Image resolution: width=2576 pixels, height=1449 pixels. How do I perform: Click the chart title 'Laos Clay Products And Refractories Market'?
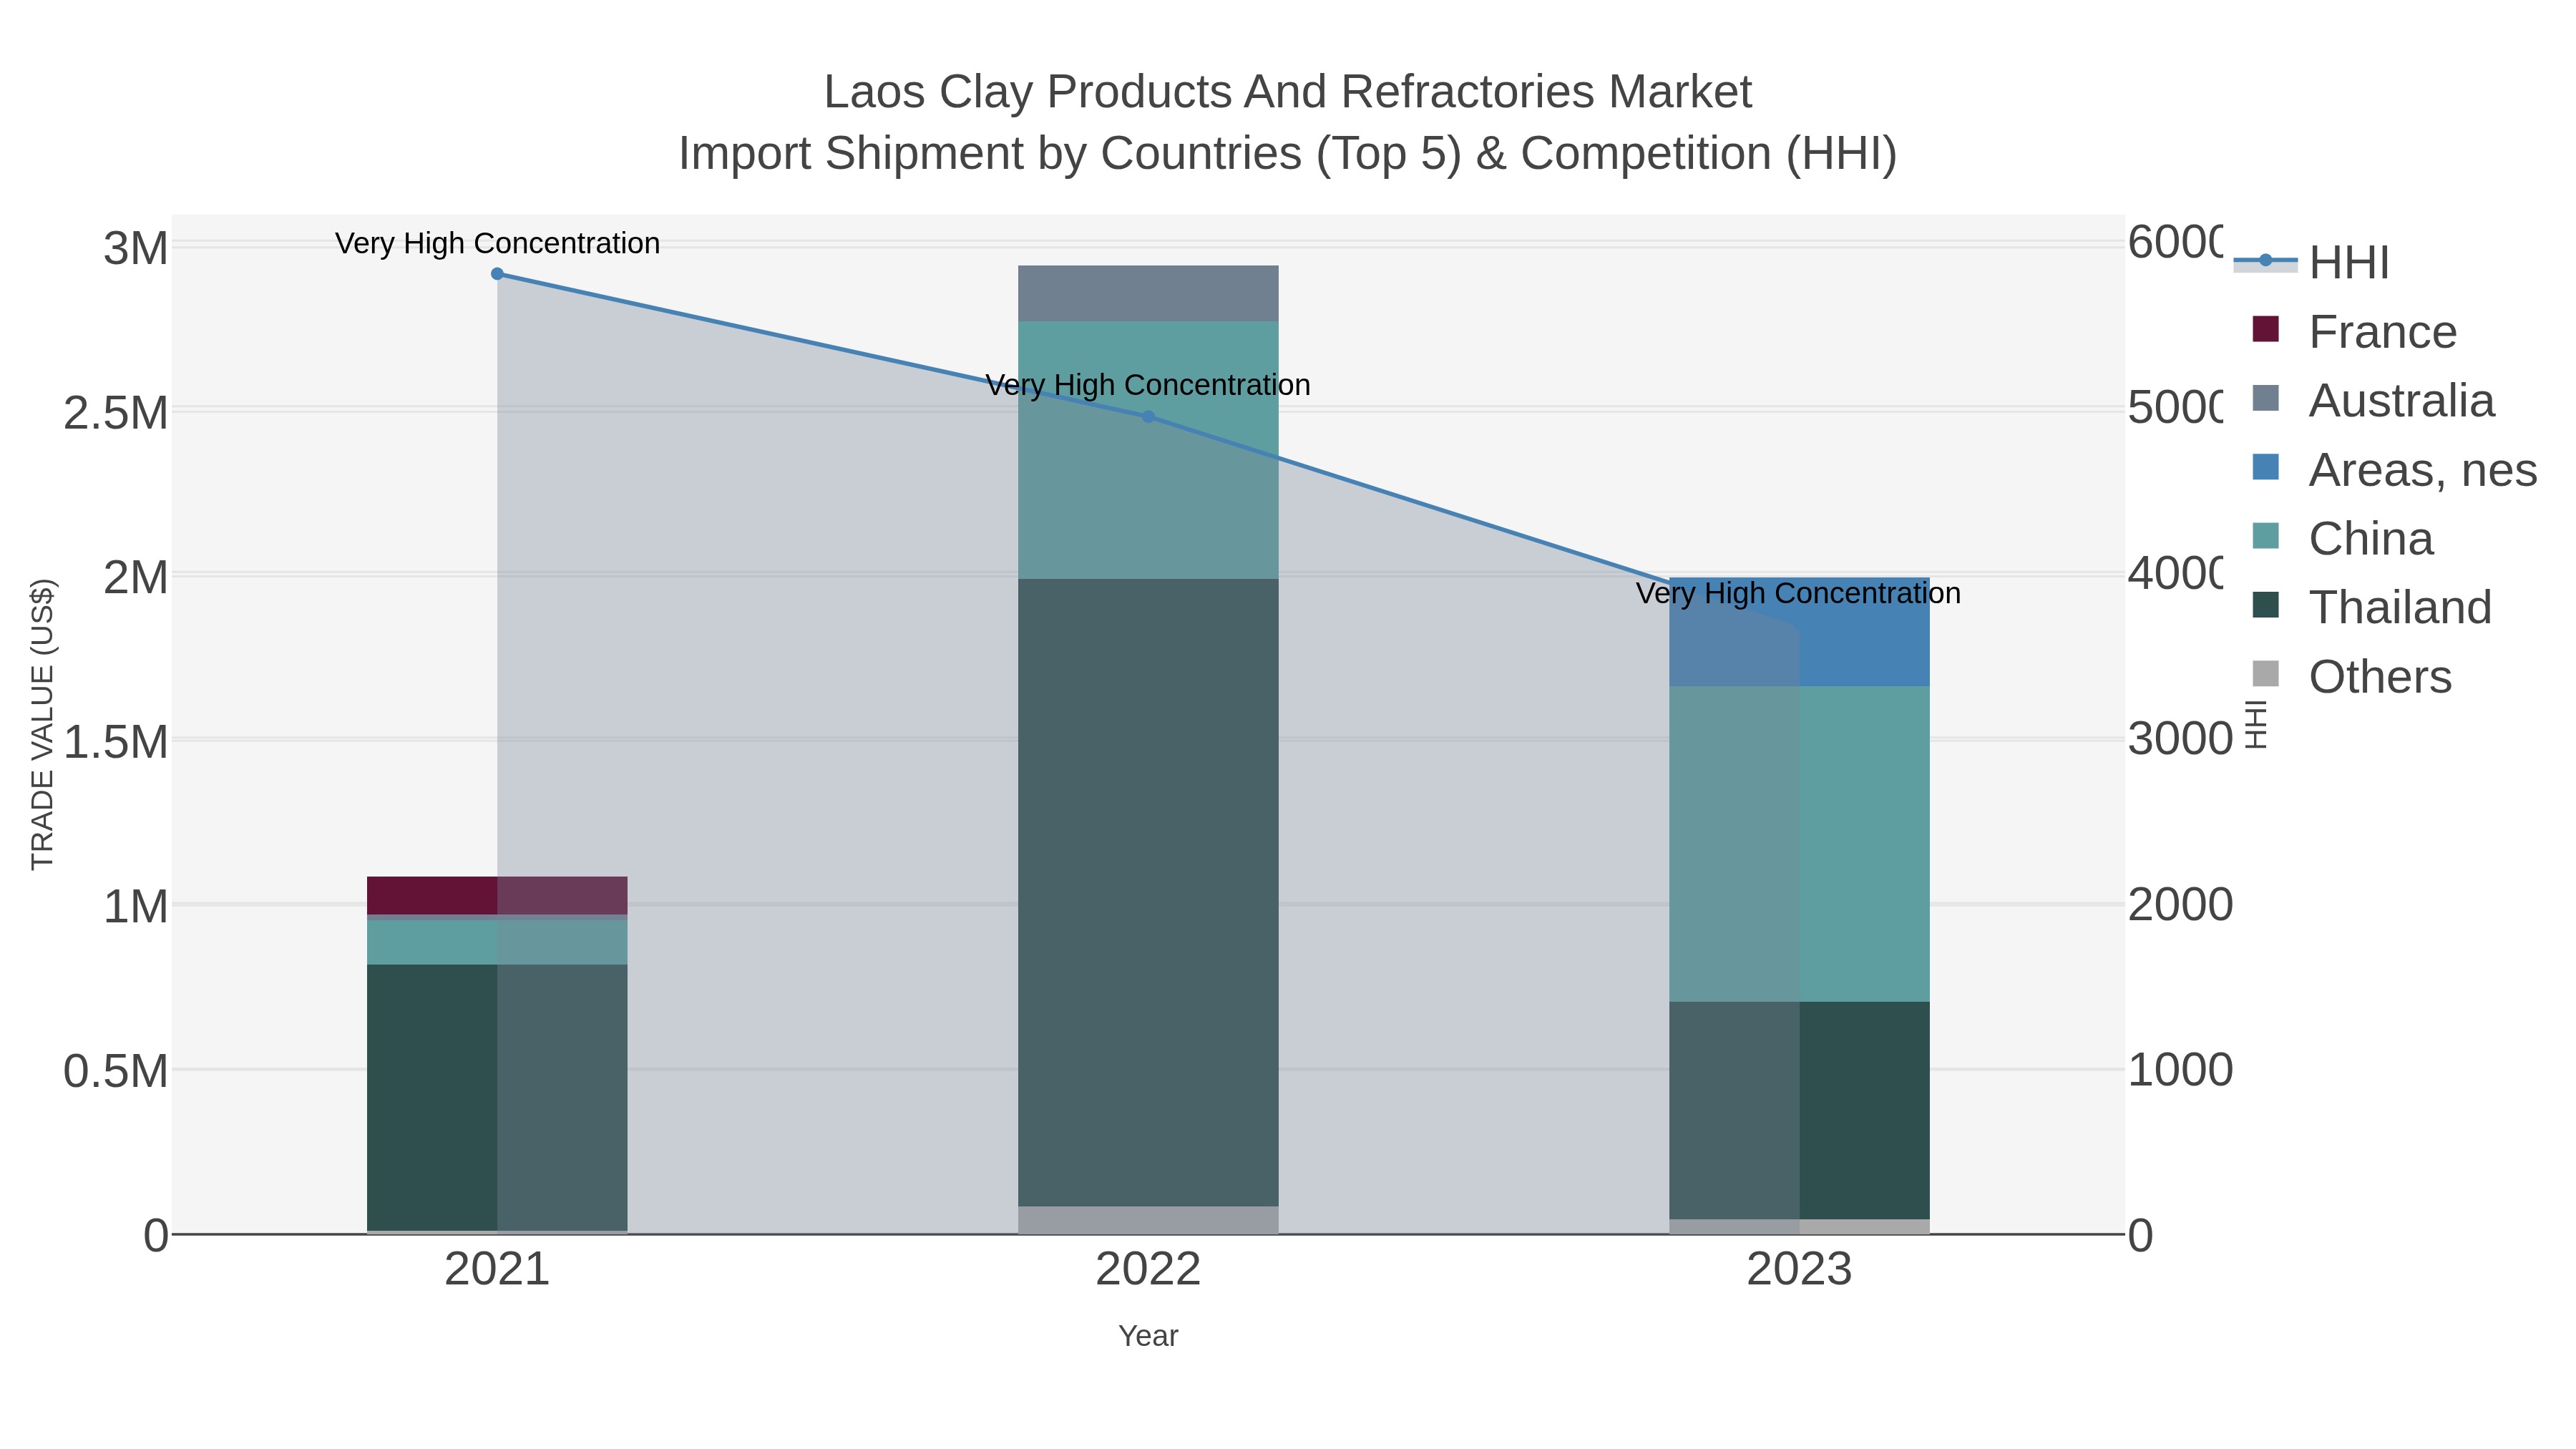coord(1288,92)
